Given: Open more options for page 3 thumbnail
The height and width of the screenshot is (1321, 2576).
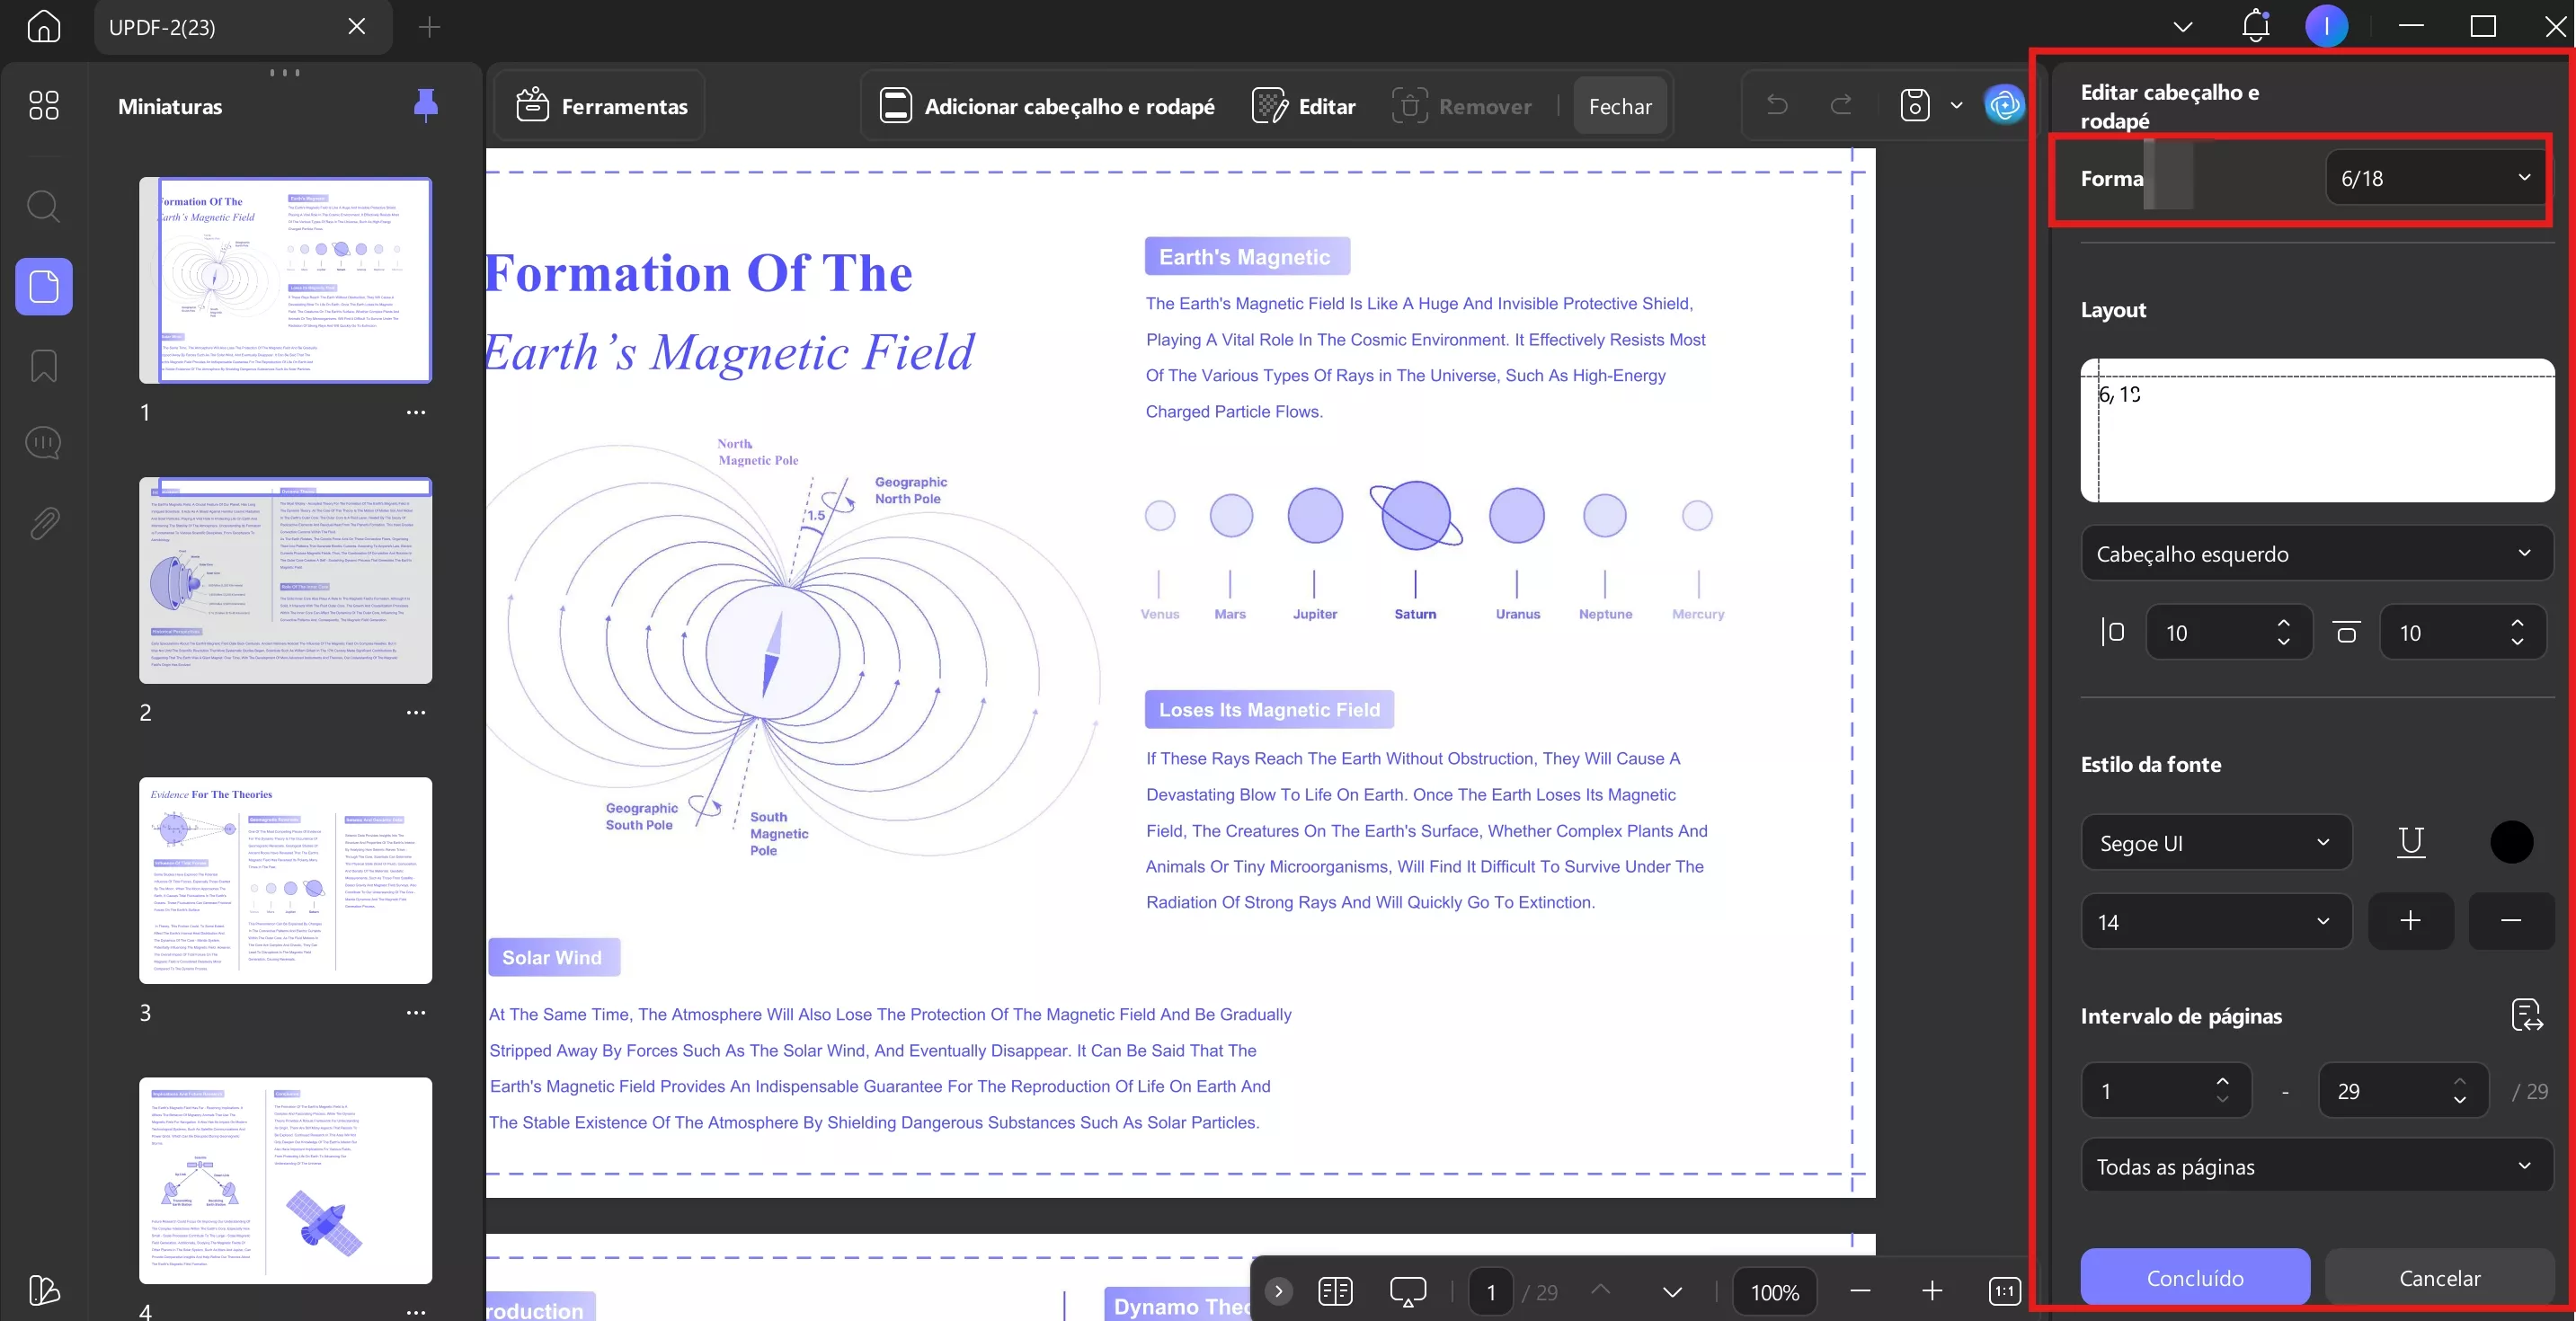Looking at the screenshot, I should pos(416,1012).
